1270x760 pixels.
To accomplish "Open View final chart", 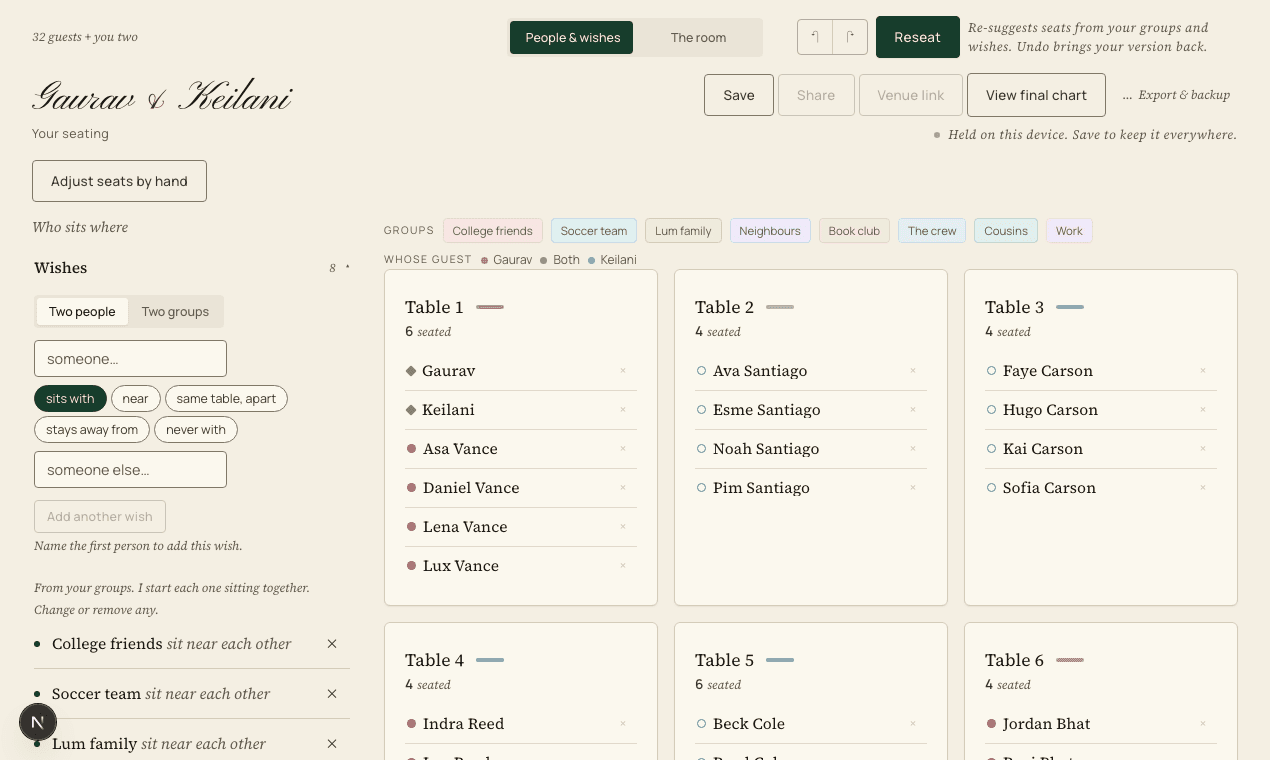I will [1036, 95].
